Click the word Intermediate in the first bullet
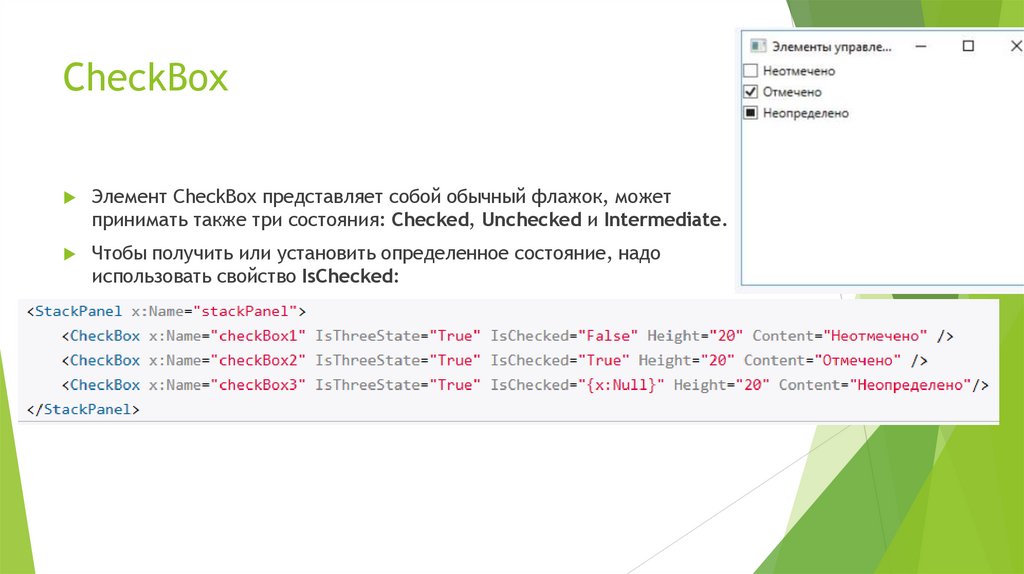Screen dimensions: 1024x574 [665, 220]
